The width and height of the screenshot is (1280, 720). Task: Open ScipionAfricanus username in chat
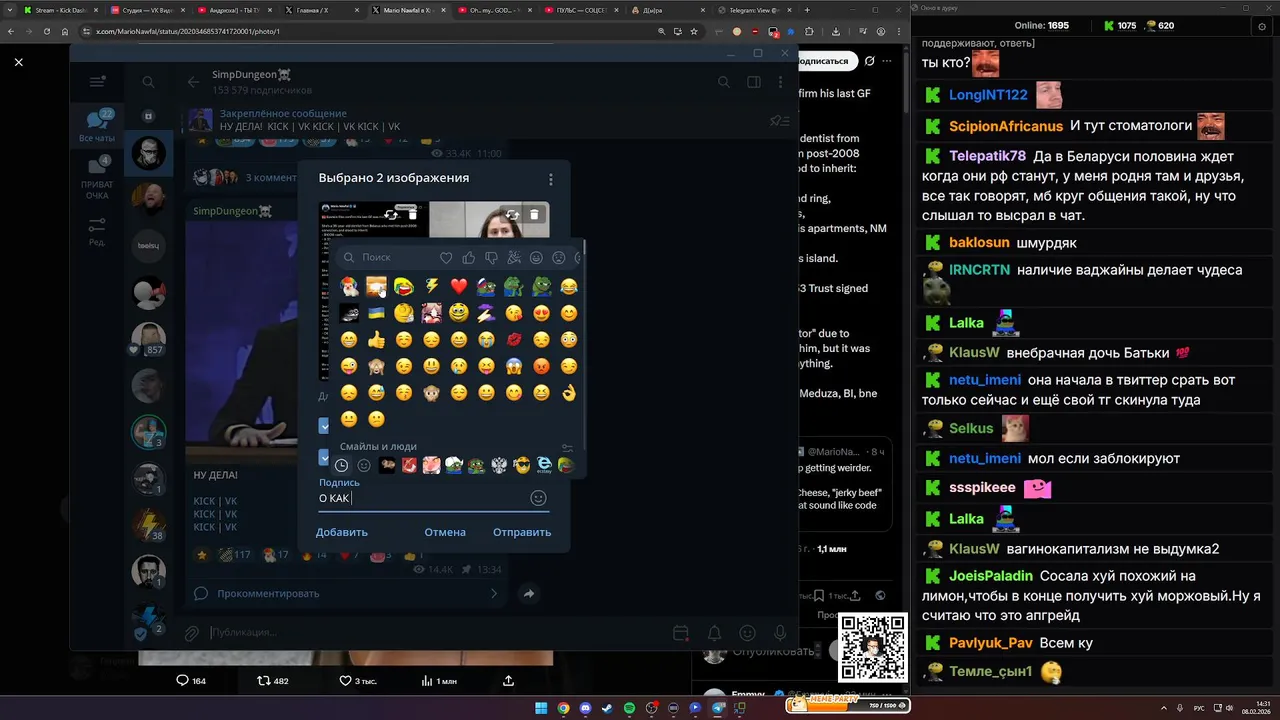click(x=1006, y=126)
